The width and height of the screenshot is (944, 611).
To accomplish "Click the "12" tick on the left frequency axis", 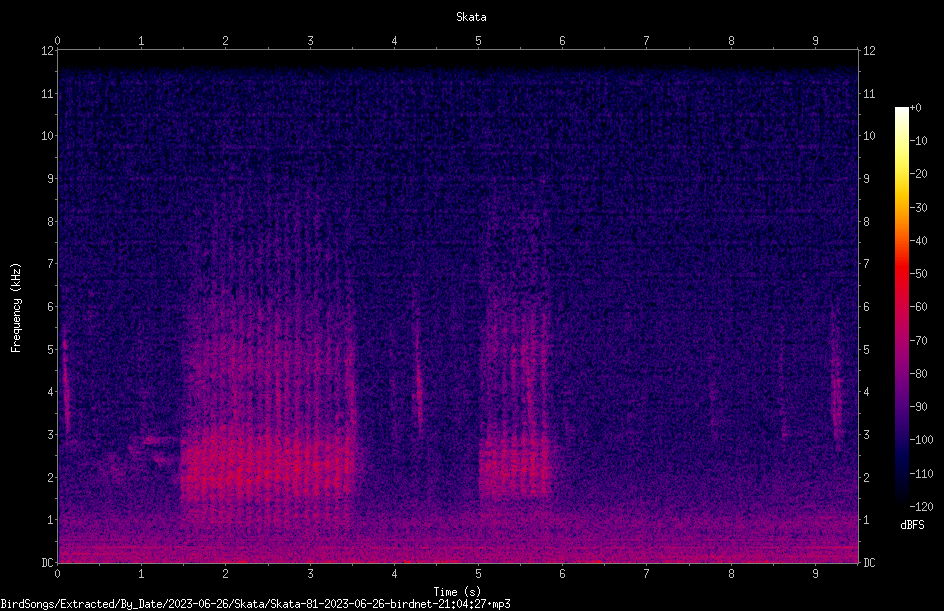I will tap(48, 51).
